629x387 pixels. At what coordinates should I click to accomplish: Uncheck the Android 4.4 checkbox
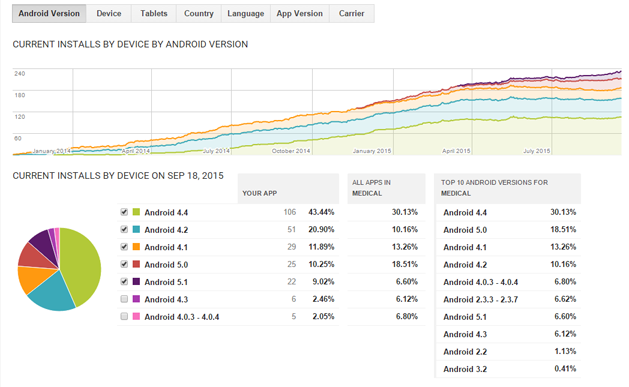click(x=124, y=212)
